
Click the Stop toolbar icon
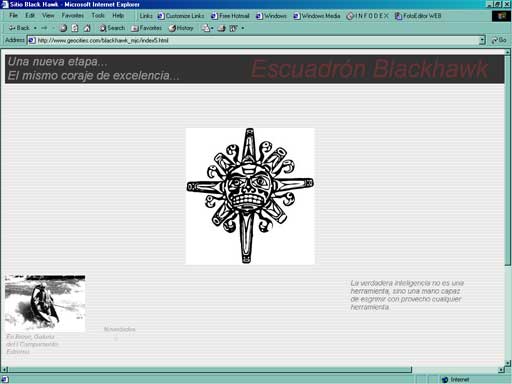coord(63,28)
